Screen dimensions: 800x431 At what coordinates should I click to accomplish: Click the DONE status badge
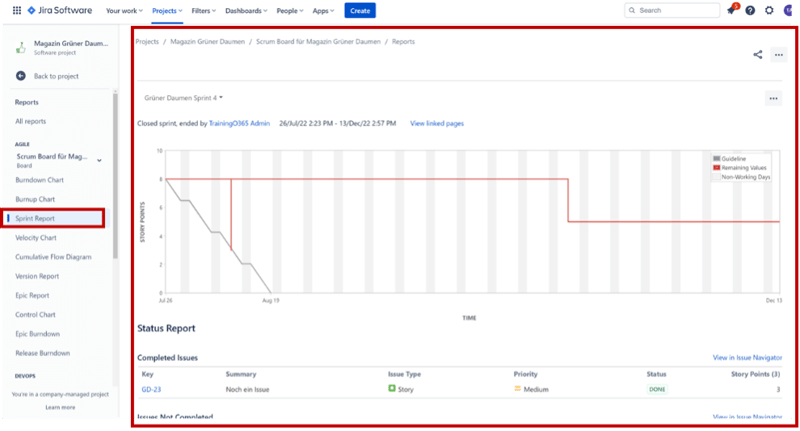coord(657,389)
